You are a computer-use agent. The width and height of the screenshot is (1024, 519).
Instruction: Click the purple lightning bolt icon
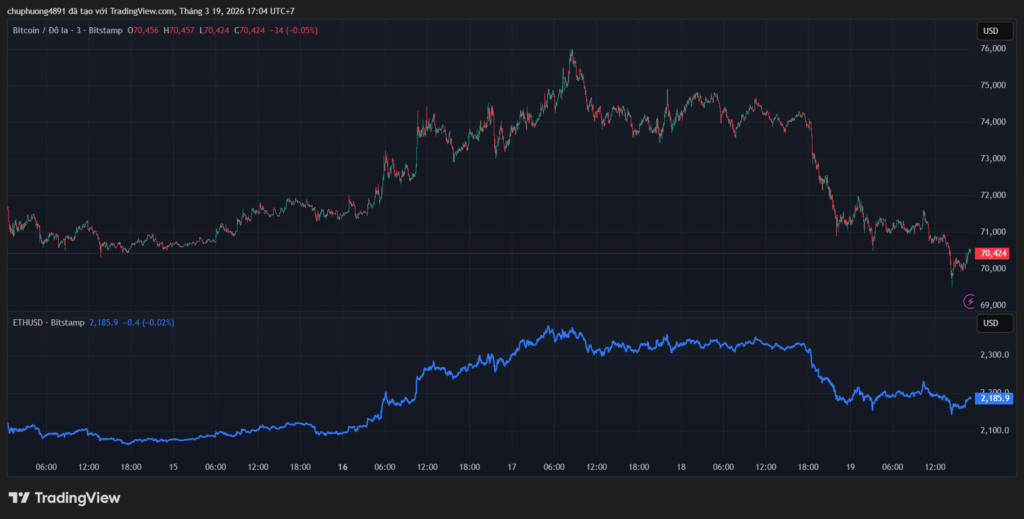pos(969,300)
